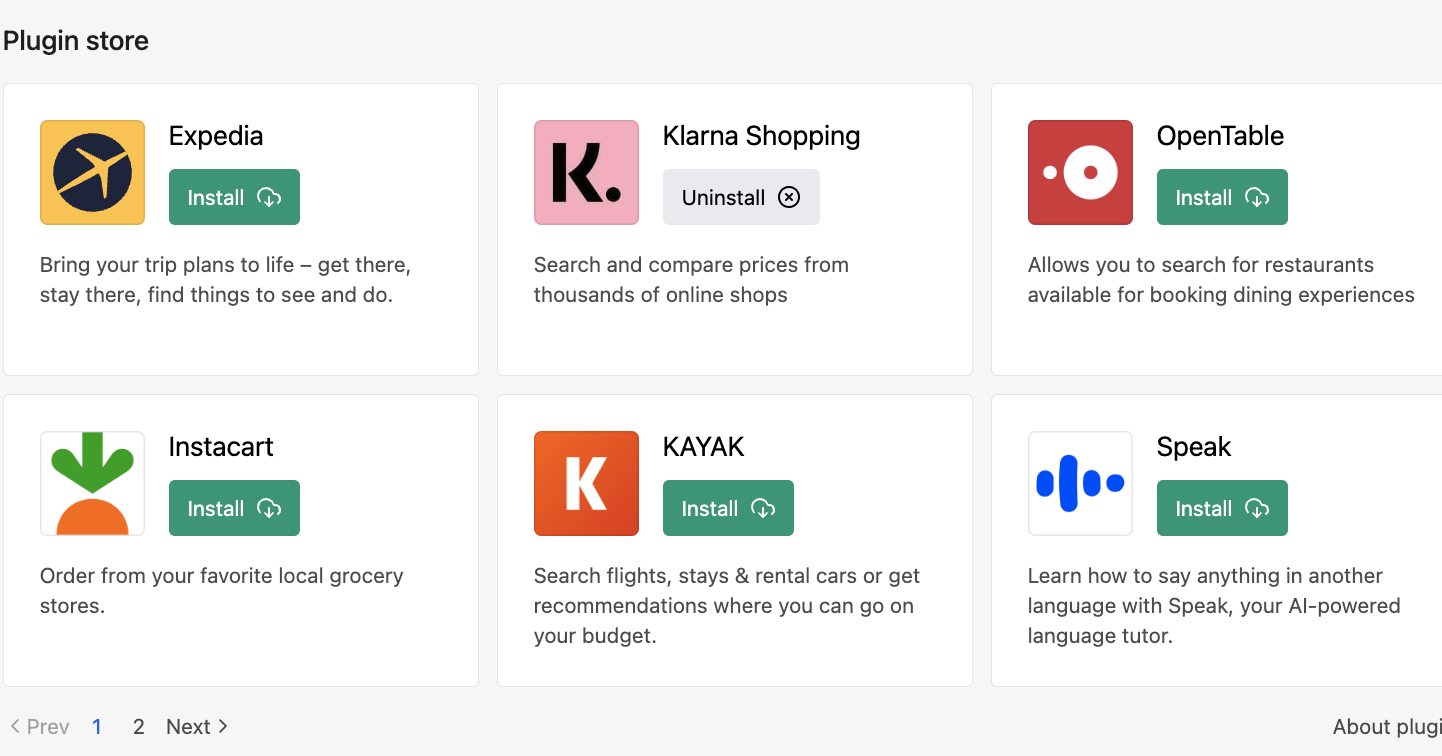
Task: Click the Plugin store heading
Action: pos(76,41)
